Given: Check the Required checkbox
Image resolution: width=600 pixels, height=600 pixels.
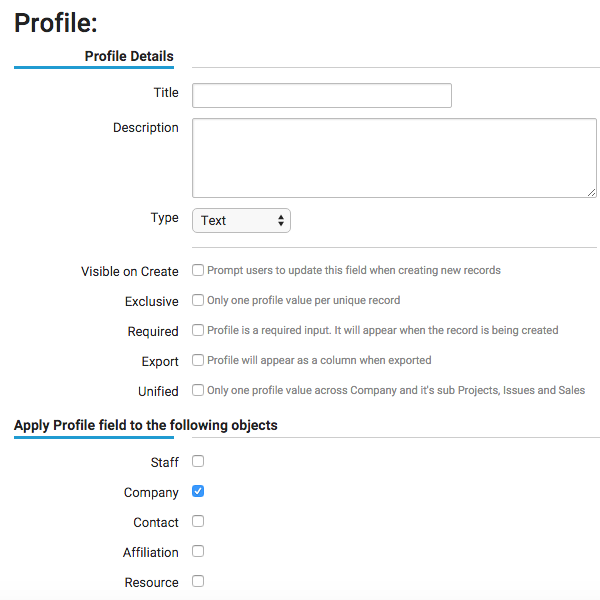Looking at the screenshot, I should 198,330.
